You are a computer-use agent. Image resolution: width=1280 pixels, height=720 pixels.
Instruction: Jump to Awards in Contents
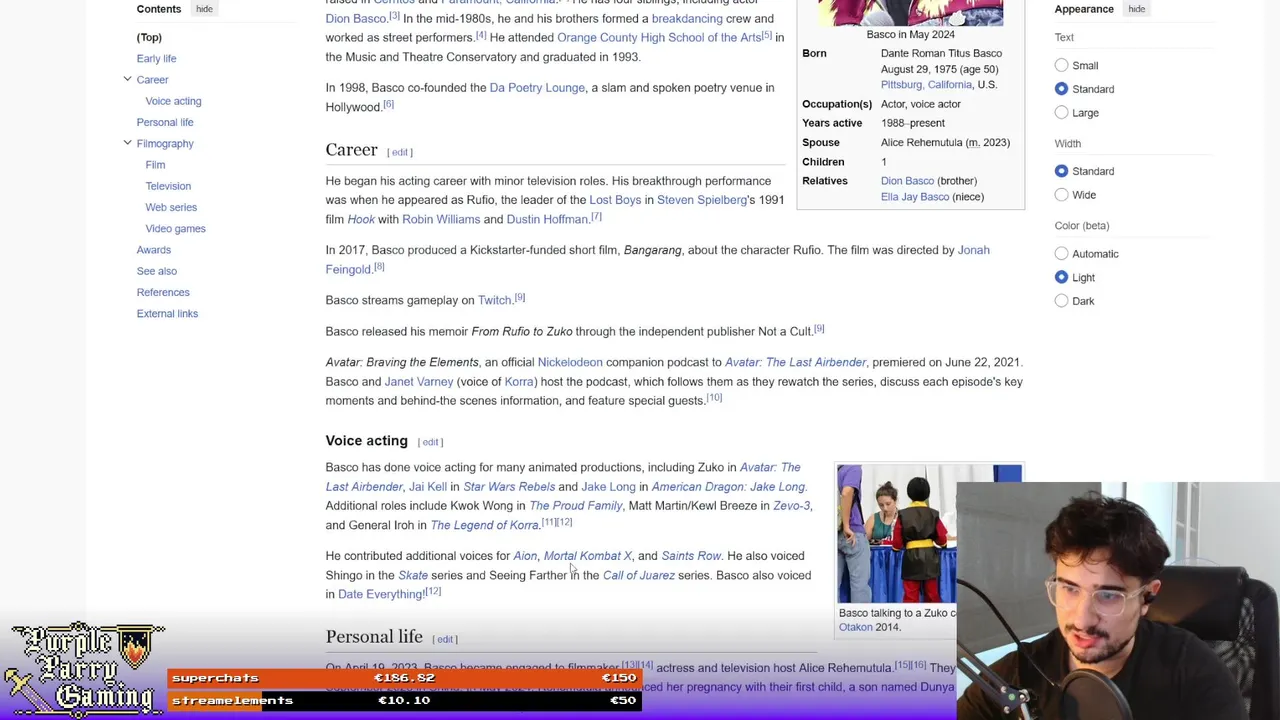(x=154, y=250)
